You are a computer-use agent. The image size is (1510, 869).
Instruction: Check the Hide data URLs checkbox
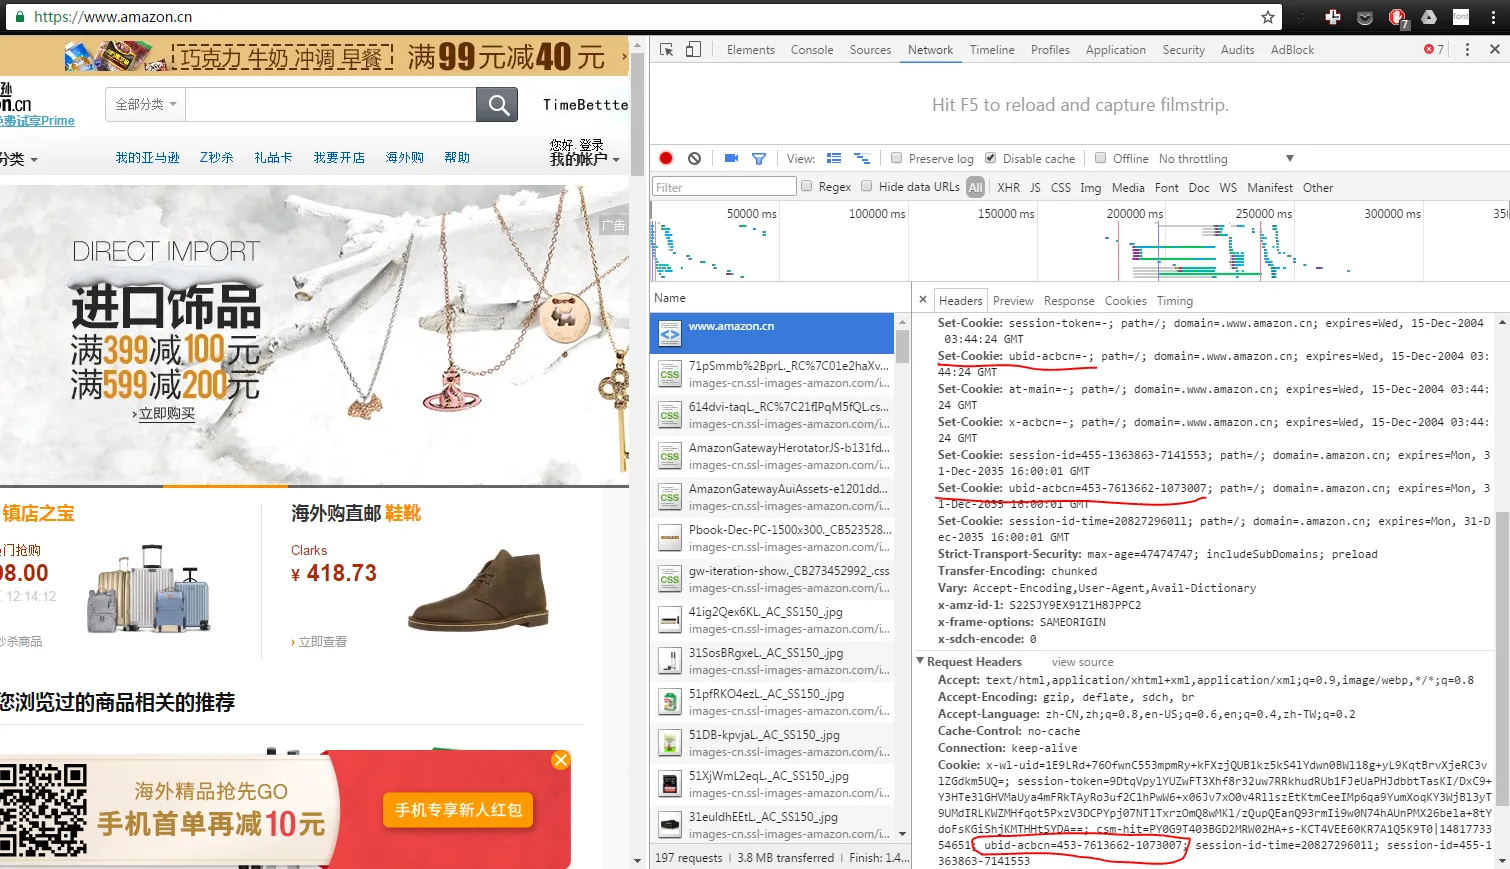pyautogui.click(x=867, y=186)
